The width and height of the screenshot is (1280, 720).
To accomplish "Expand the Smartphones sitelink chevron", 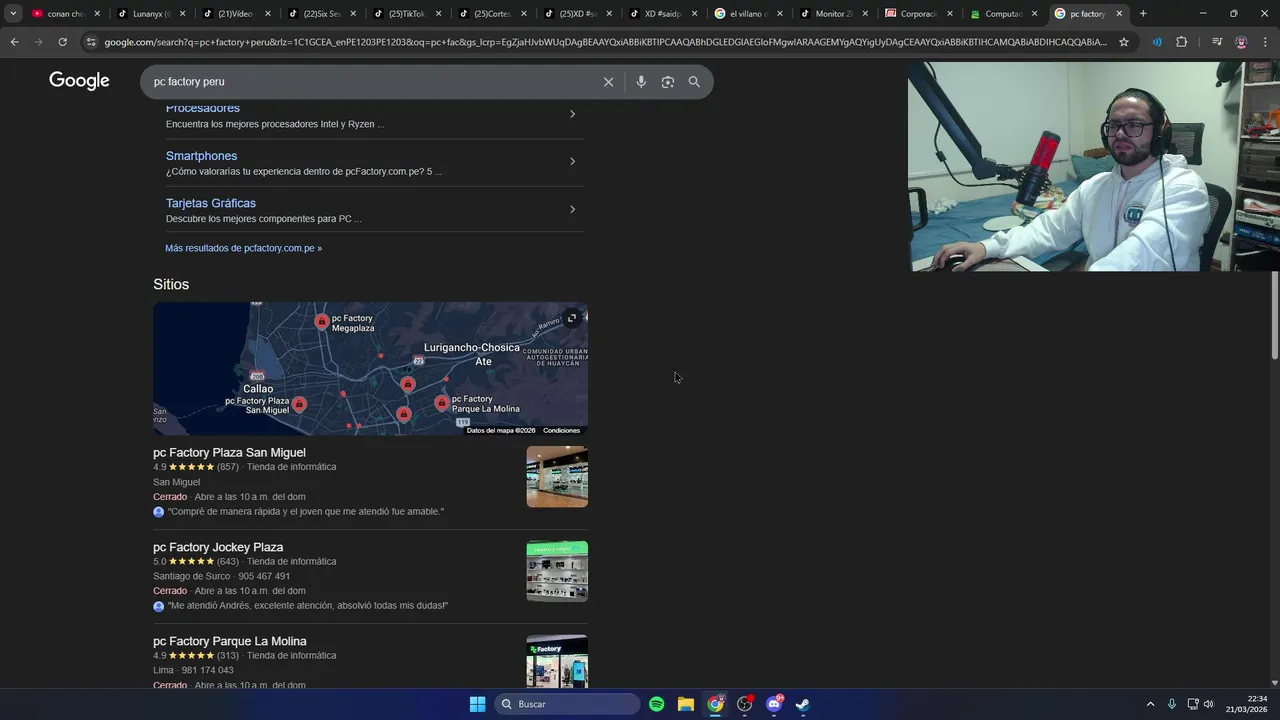I will click(572, 161).
